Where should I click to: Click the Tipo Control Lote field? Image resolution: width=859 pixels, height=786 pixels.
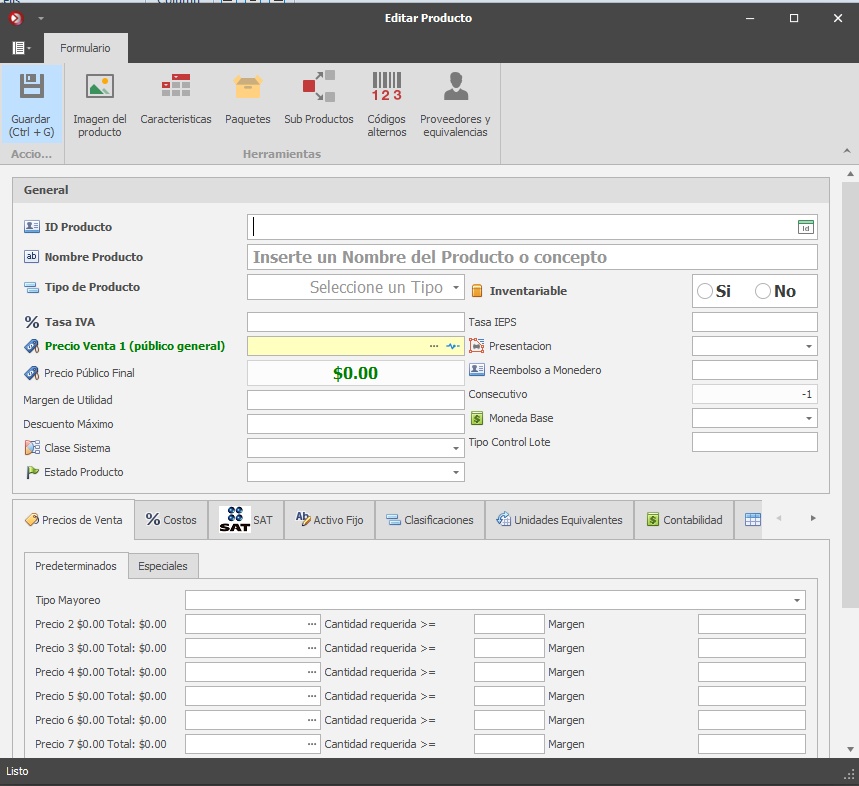pos(754,442)
